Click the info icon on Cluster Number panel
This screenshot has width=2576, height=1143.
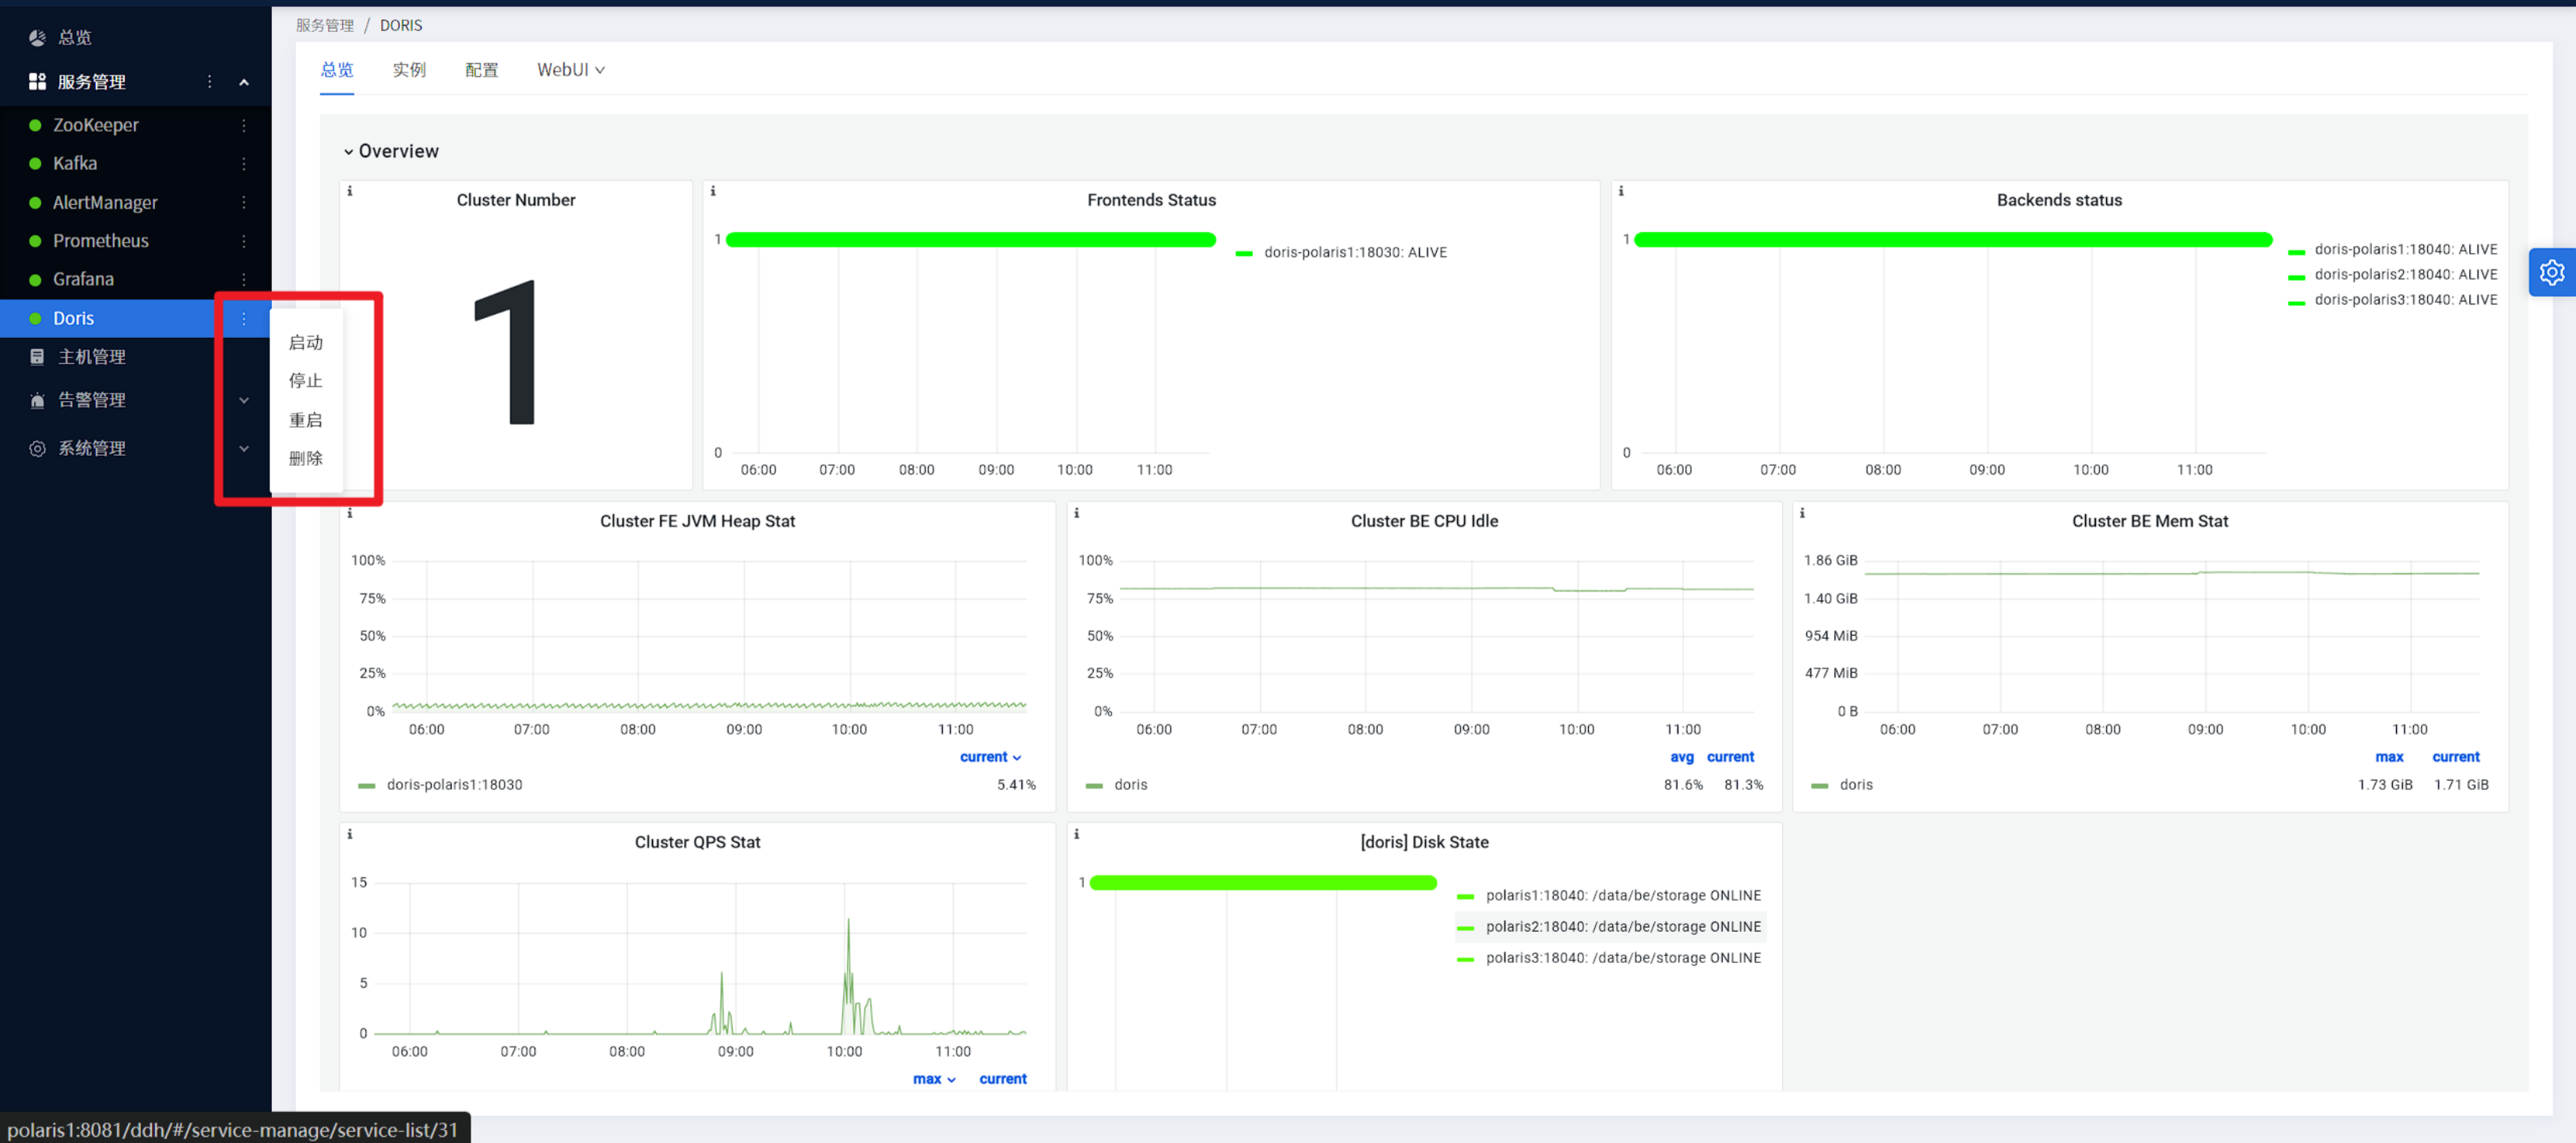pos(349,189)
